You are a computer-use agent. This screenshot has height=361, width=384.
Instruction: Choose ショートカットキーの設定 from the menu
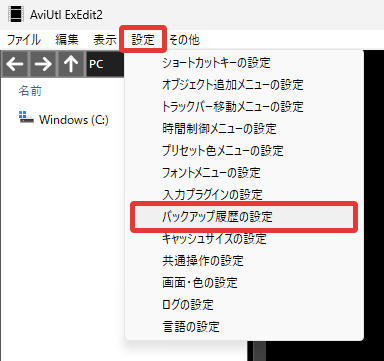click(244, 62)
